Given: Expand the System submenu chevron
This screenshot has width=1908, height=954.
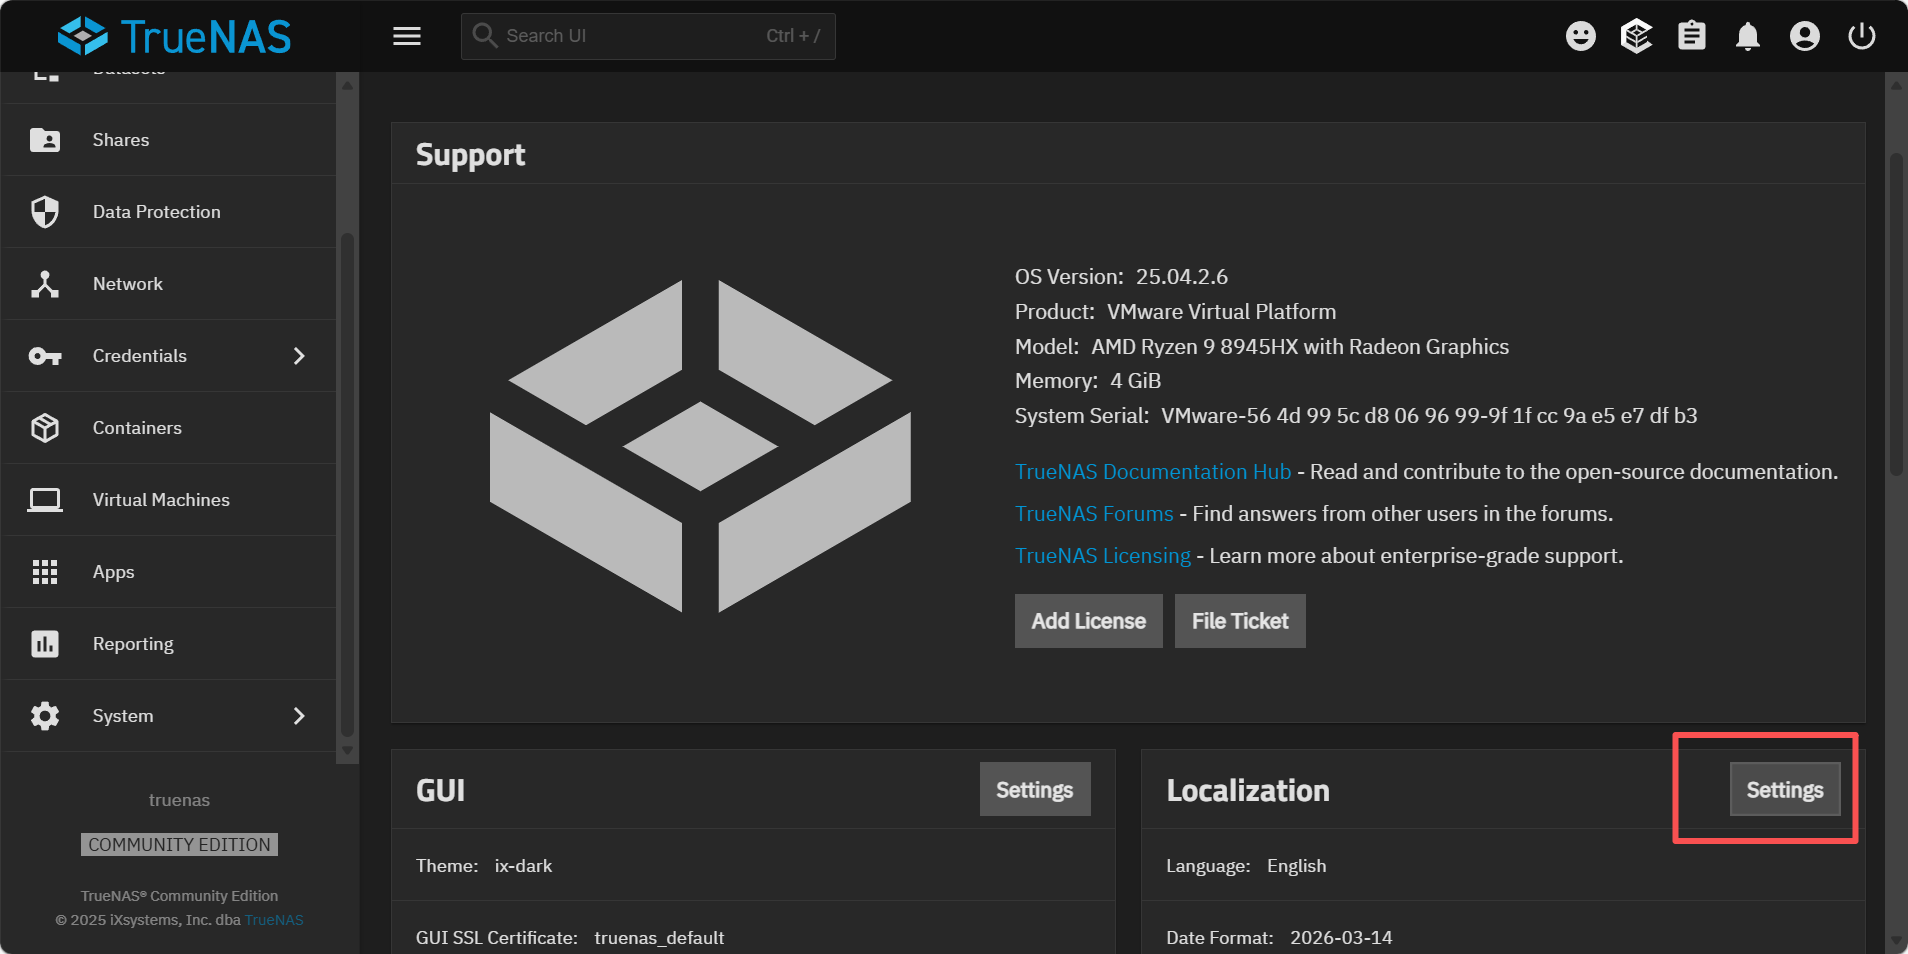Looking at the screenshot, I should (x=299, y=716).
